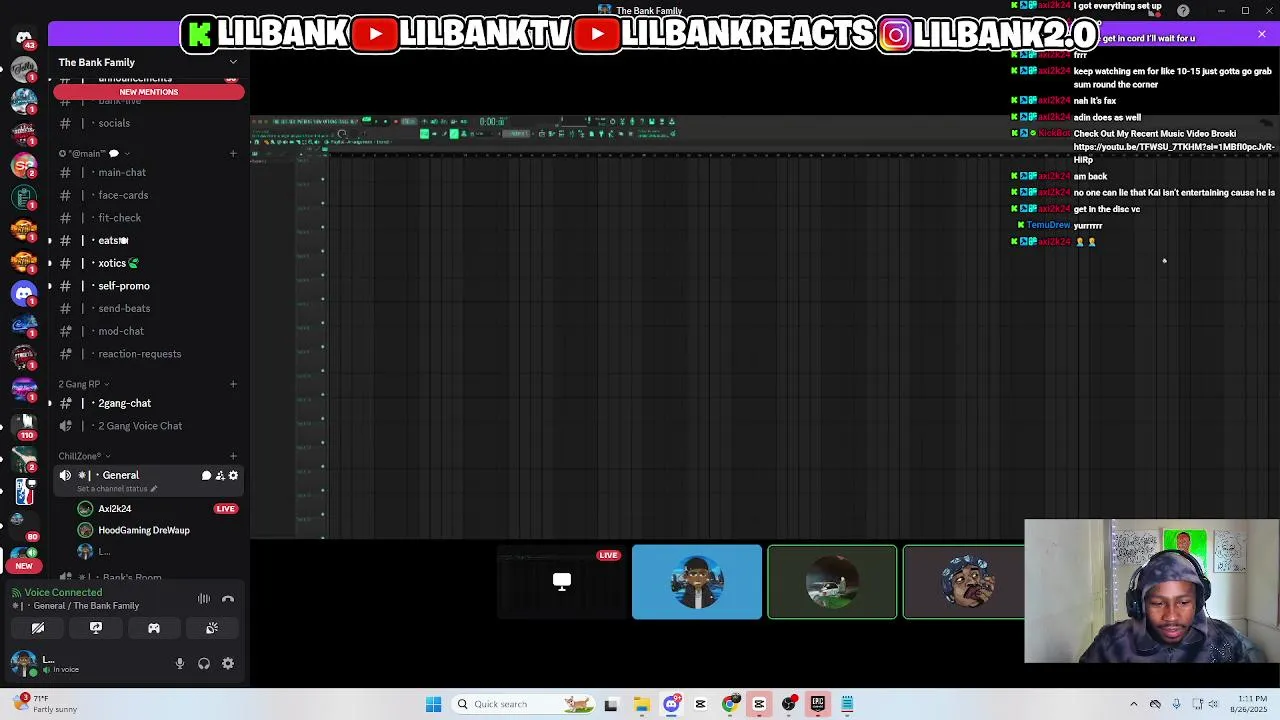Select the NBA logo server icon
The image size is (1280, 720).
(x=24, y=491)
